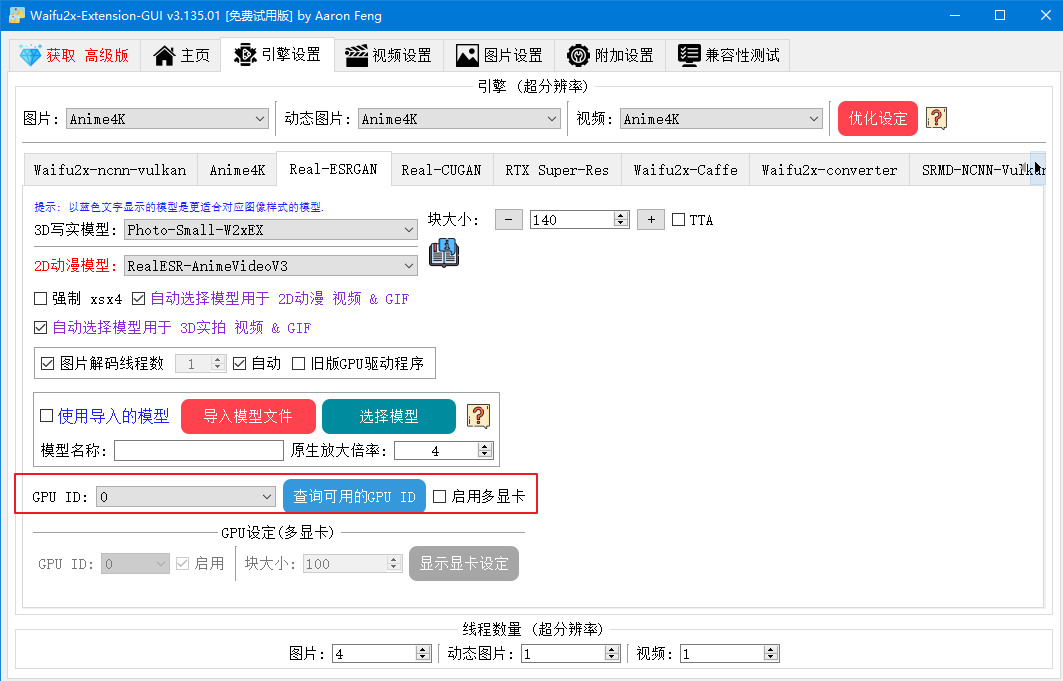This screenshot has width=1063, height=681.
Task: Open the Waifu2x-Caffe engine tab
Action: [685, 170]
